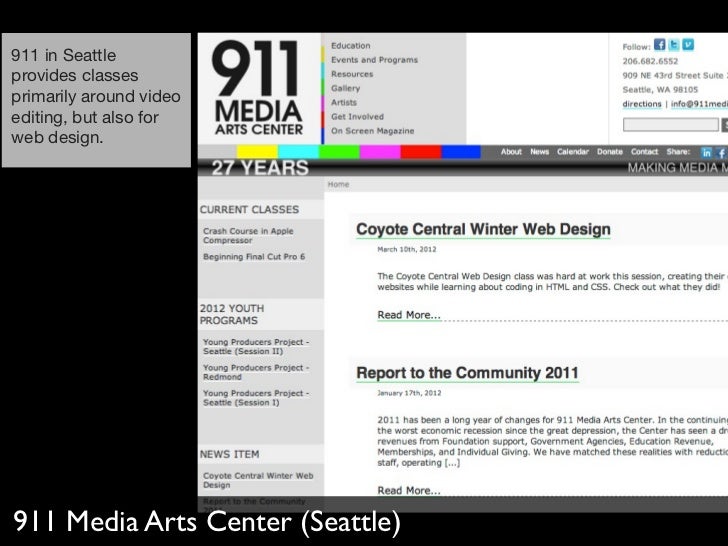Click the directions link
This screenshot has width=728, height=546.
click(x=642, y=104)
